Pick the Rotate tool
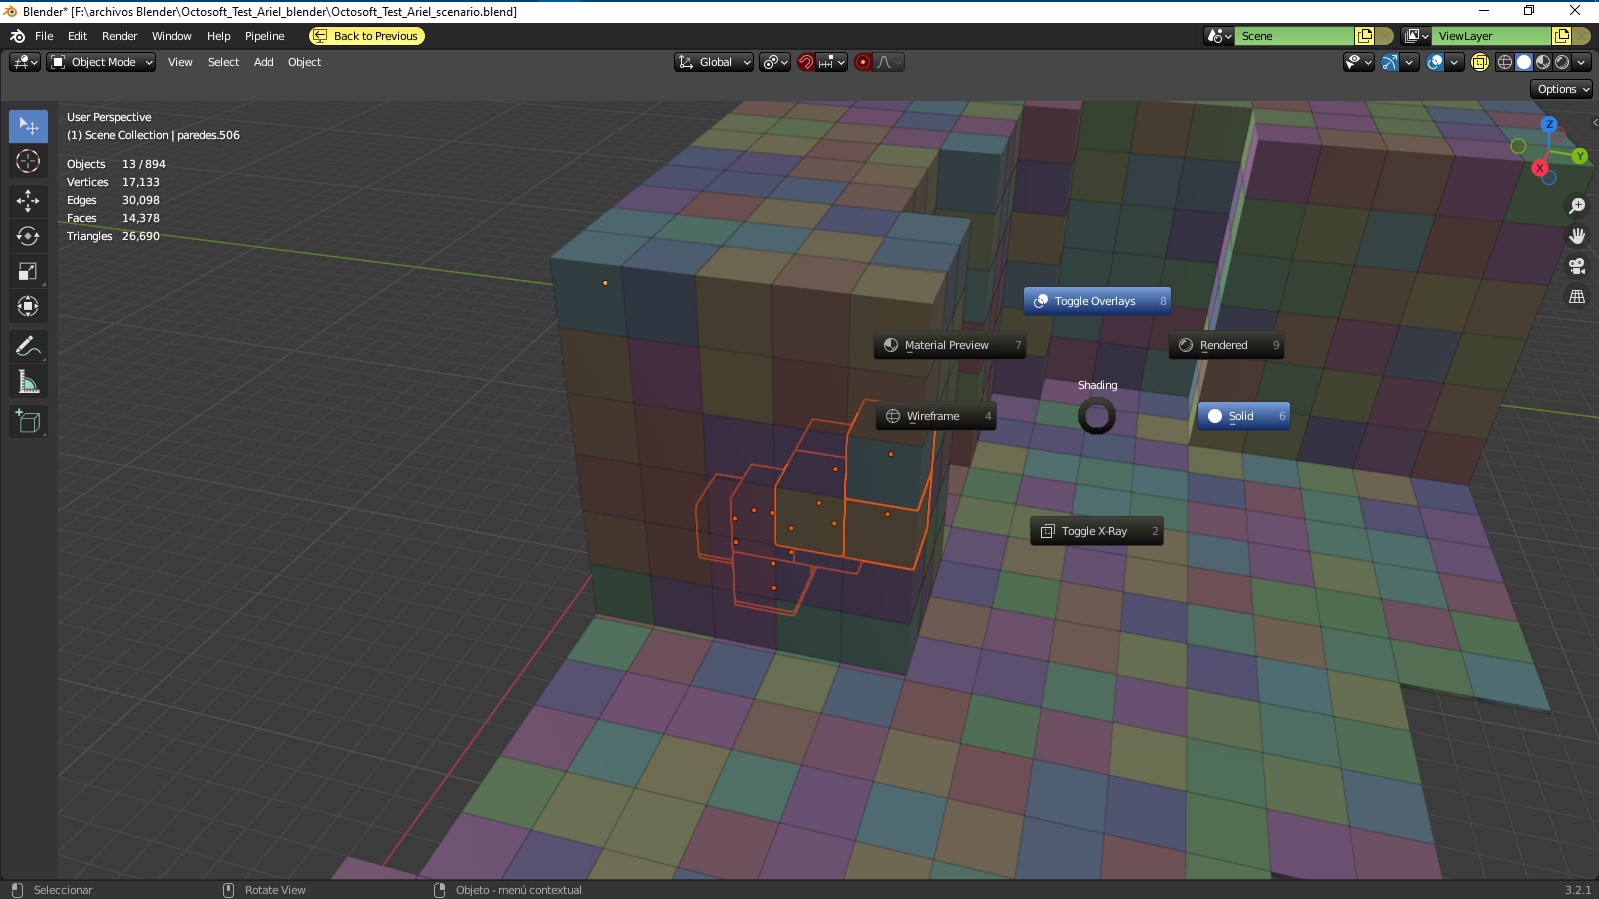This screenshot has width=1599, height=899. [28, 236]
